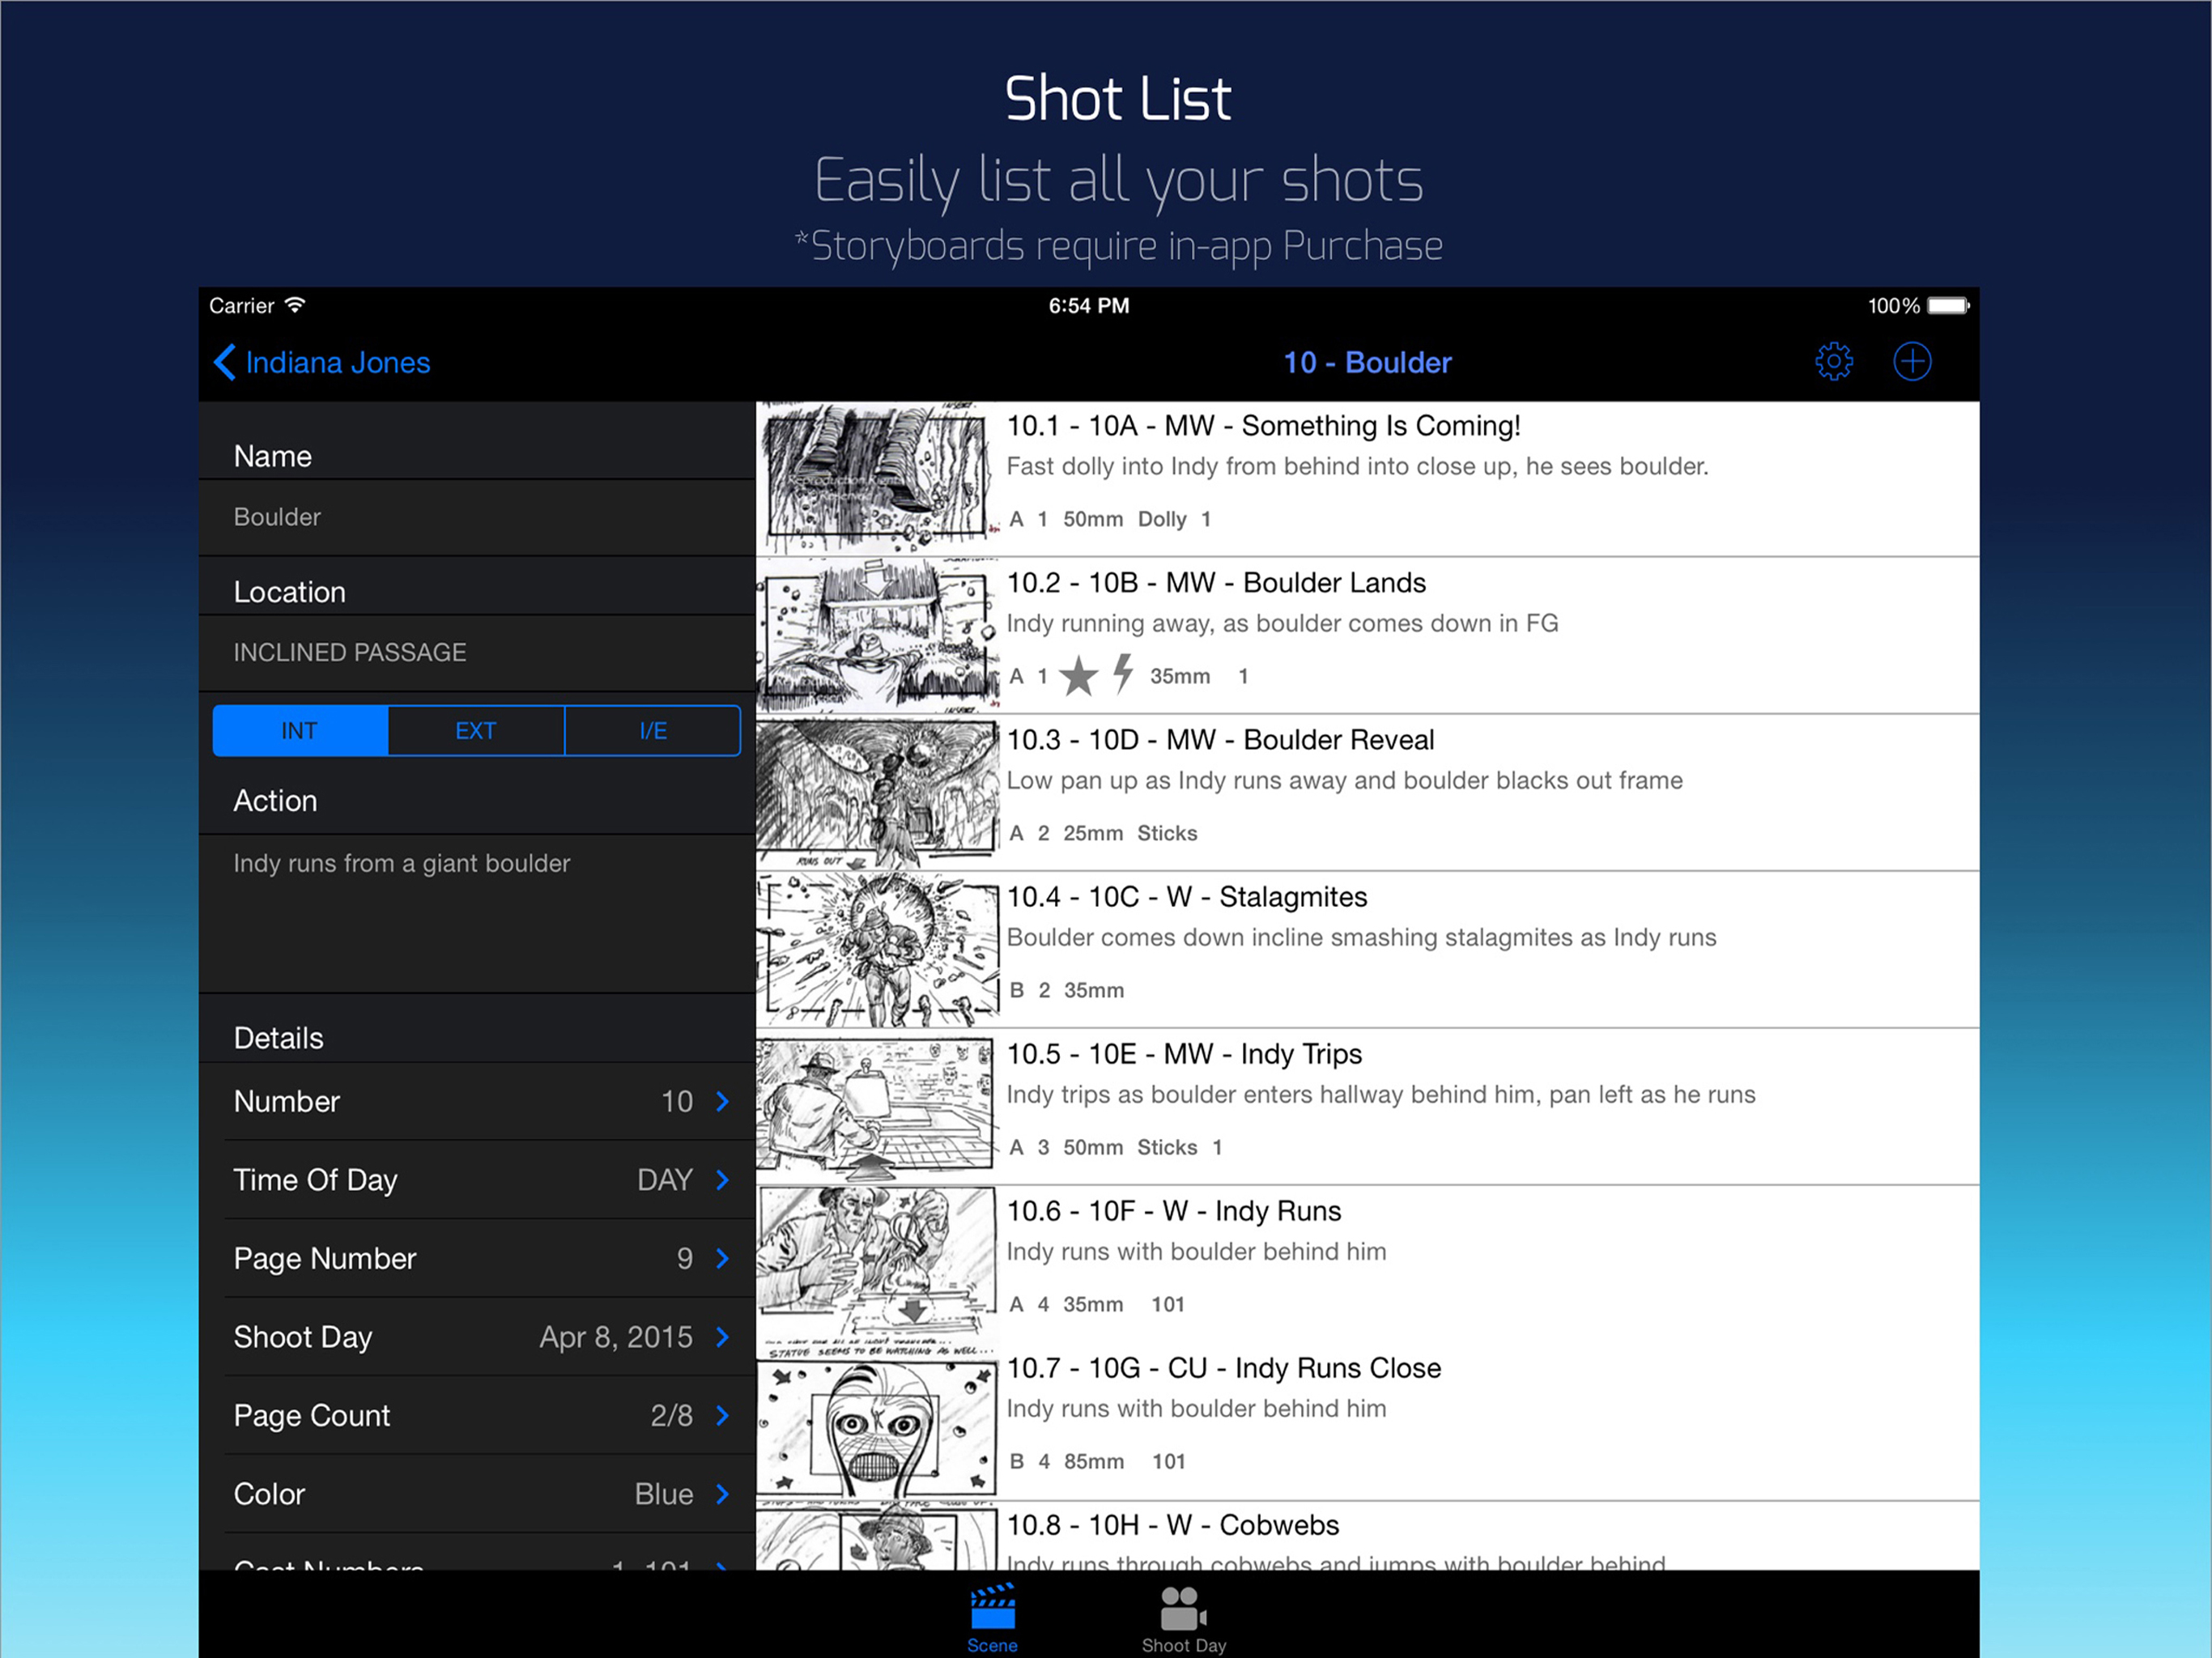
Task: Expand the Time Of Day row chevron
Action: (722, 1180)
